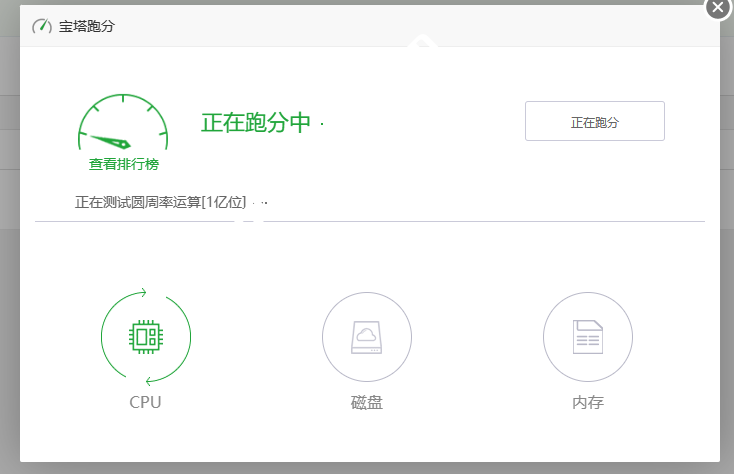Click the small gauge icon in title bar

coord(42,26)
